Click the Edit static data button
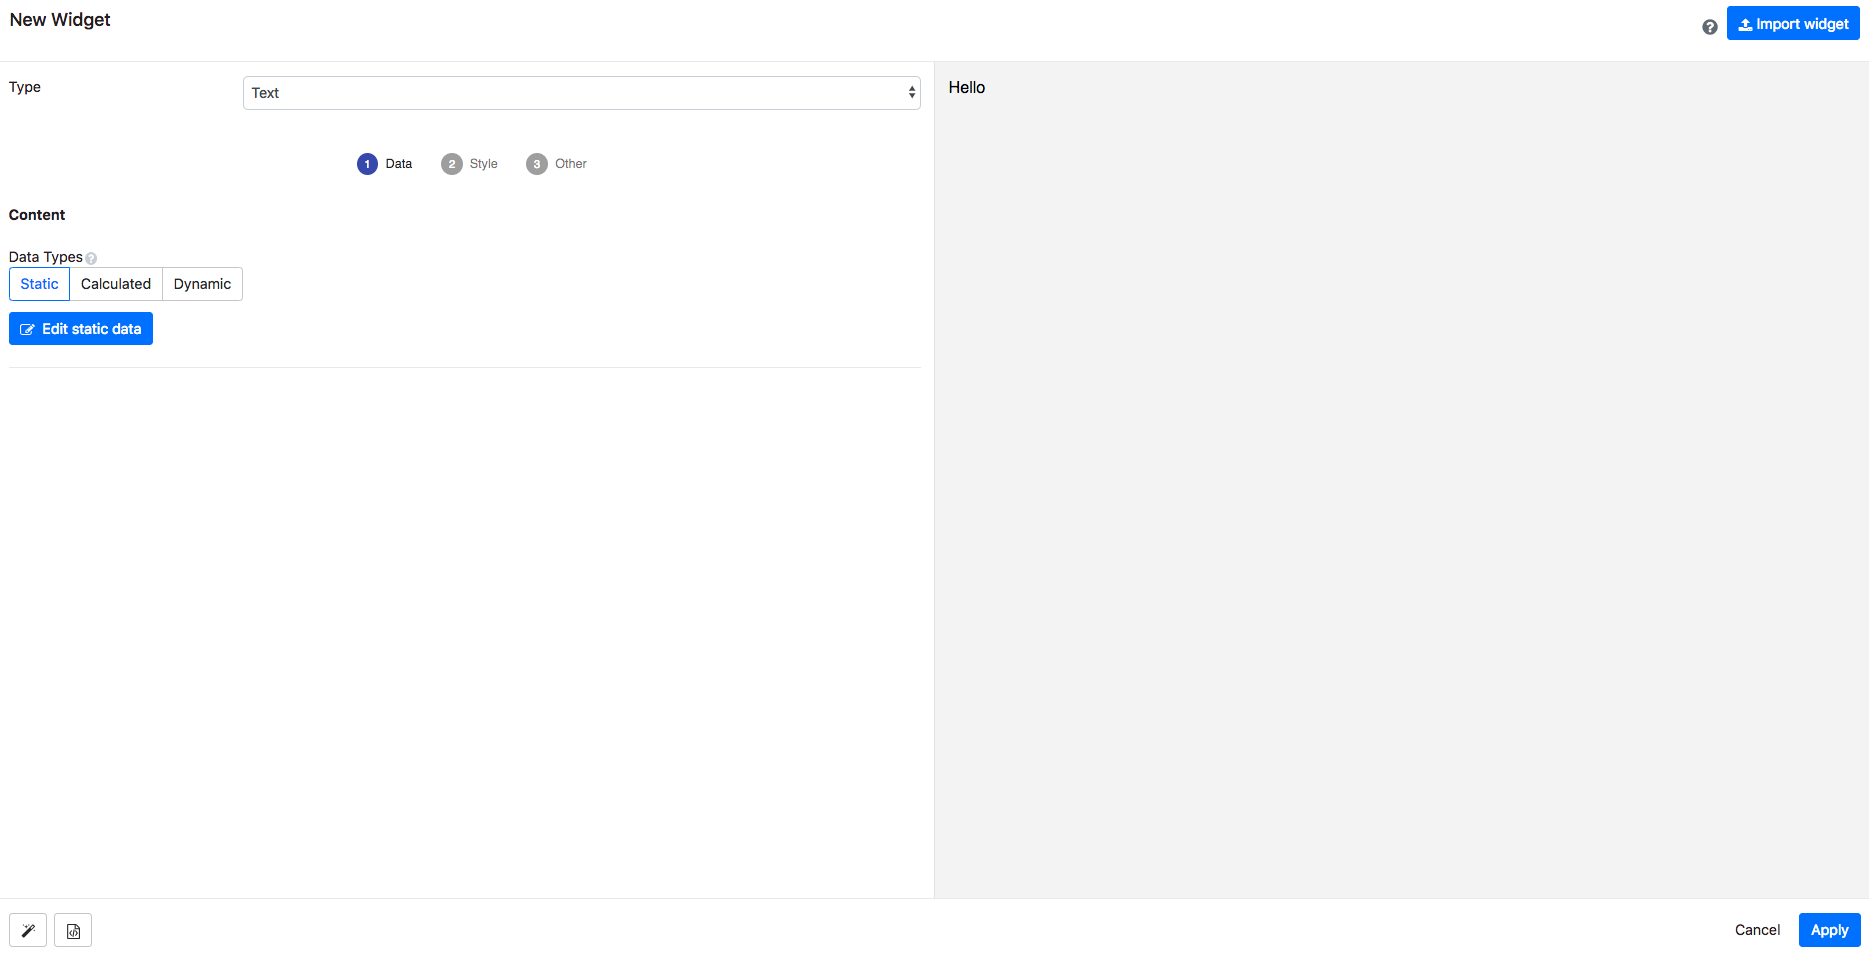Viewport: 1869px width, 956px height. (x=81, y=329)
